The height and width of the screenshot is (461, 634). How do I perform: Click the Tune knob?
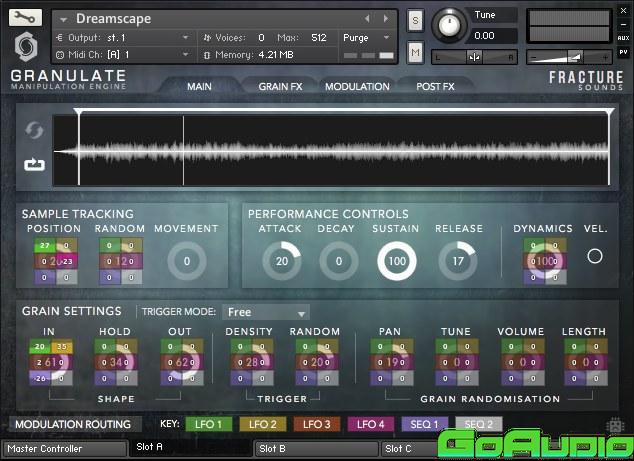tap(449, 25)
